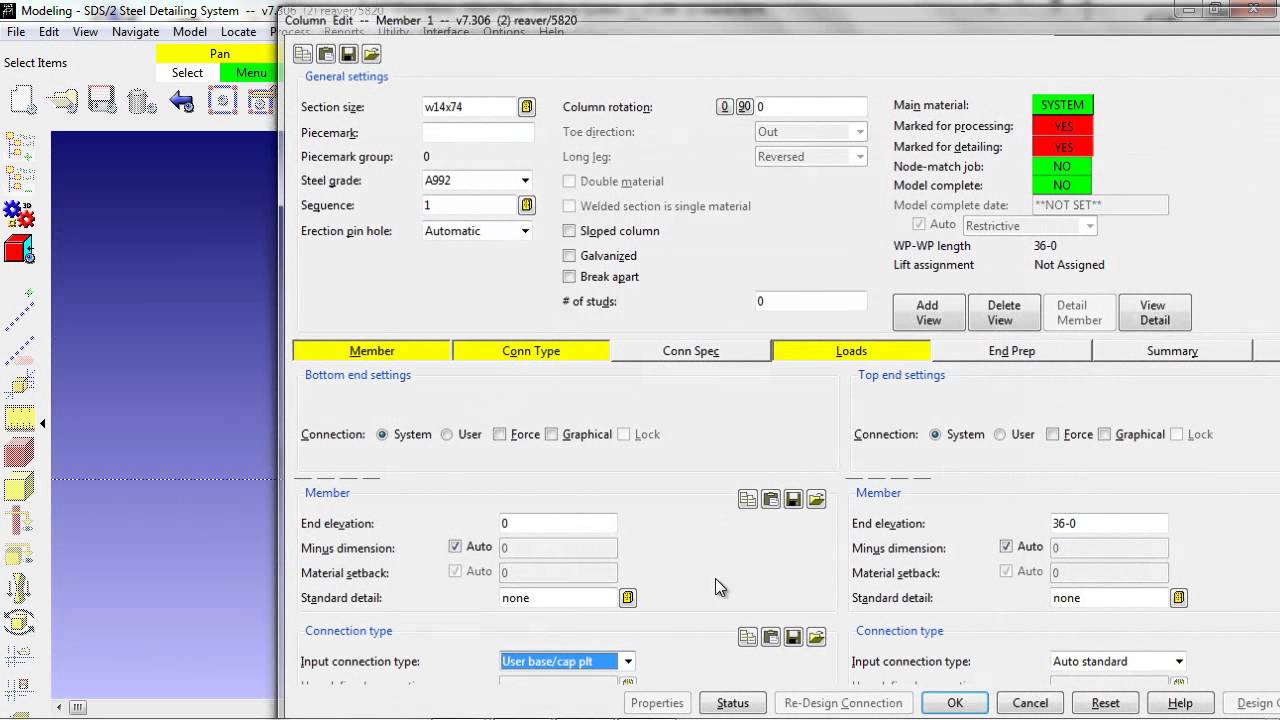
Task: Set column rotation with the 0 button
Action: (x=725, y=107)
